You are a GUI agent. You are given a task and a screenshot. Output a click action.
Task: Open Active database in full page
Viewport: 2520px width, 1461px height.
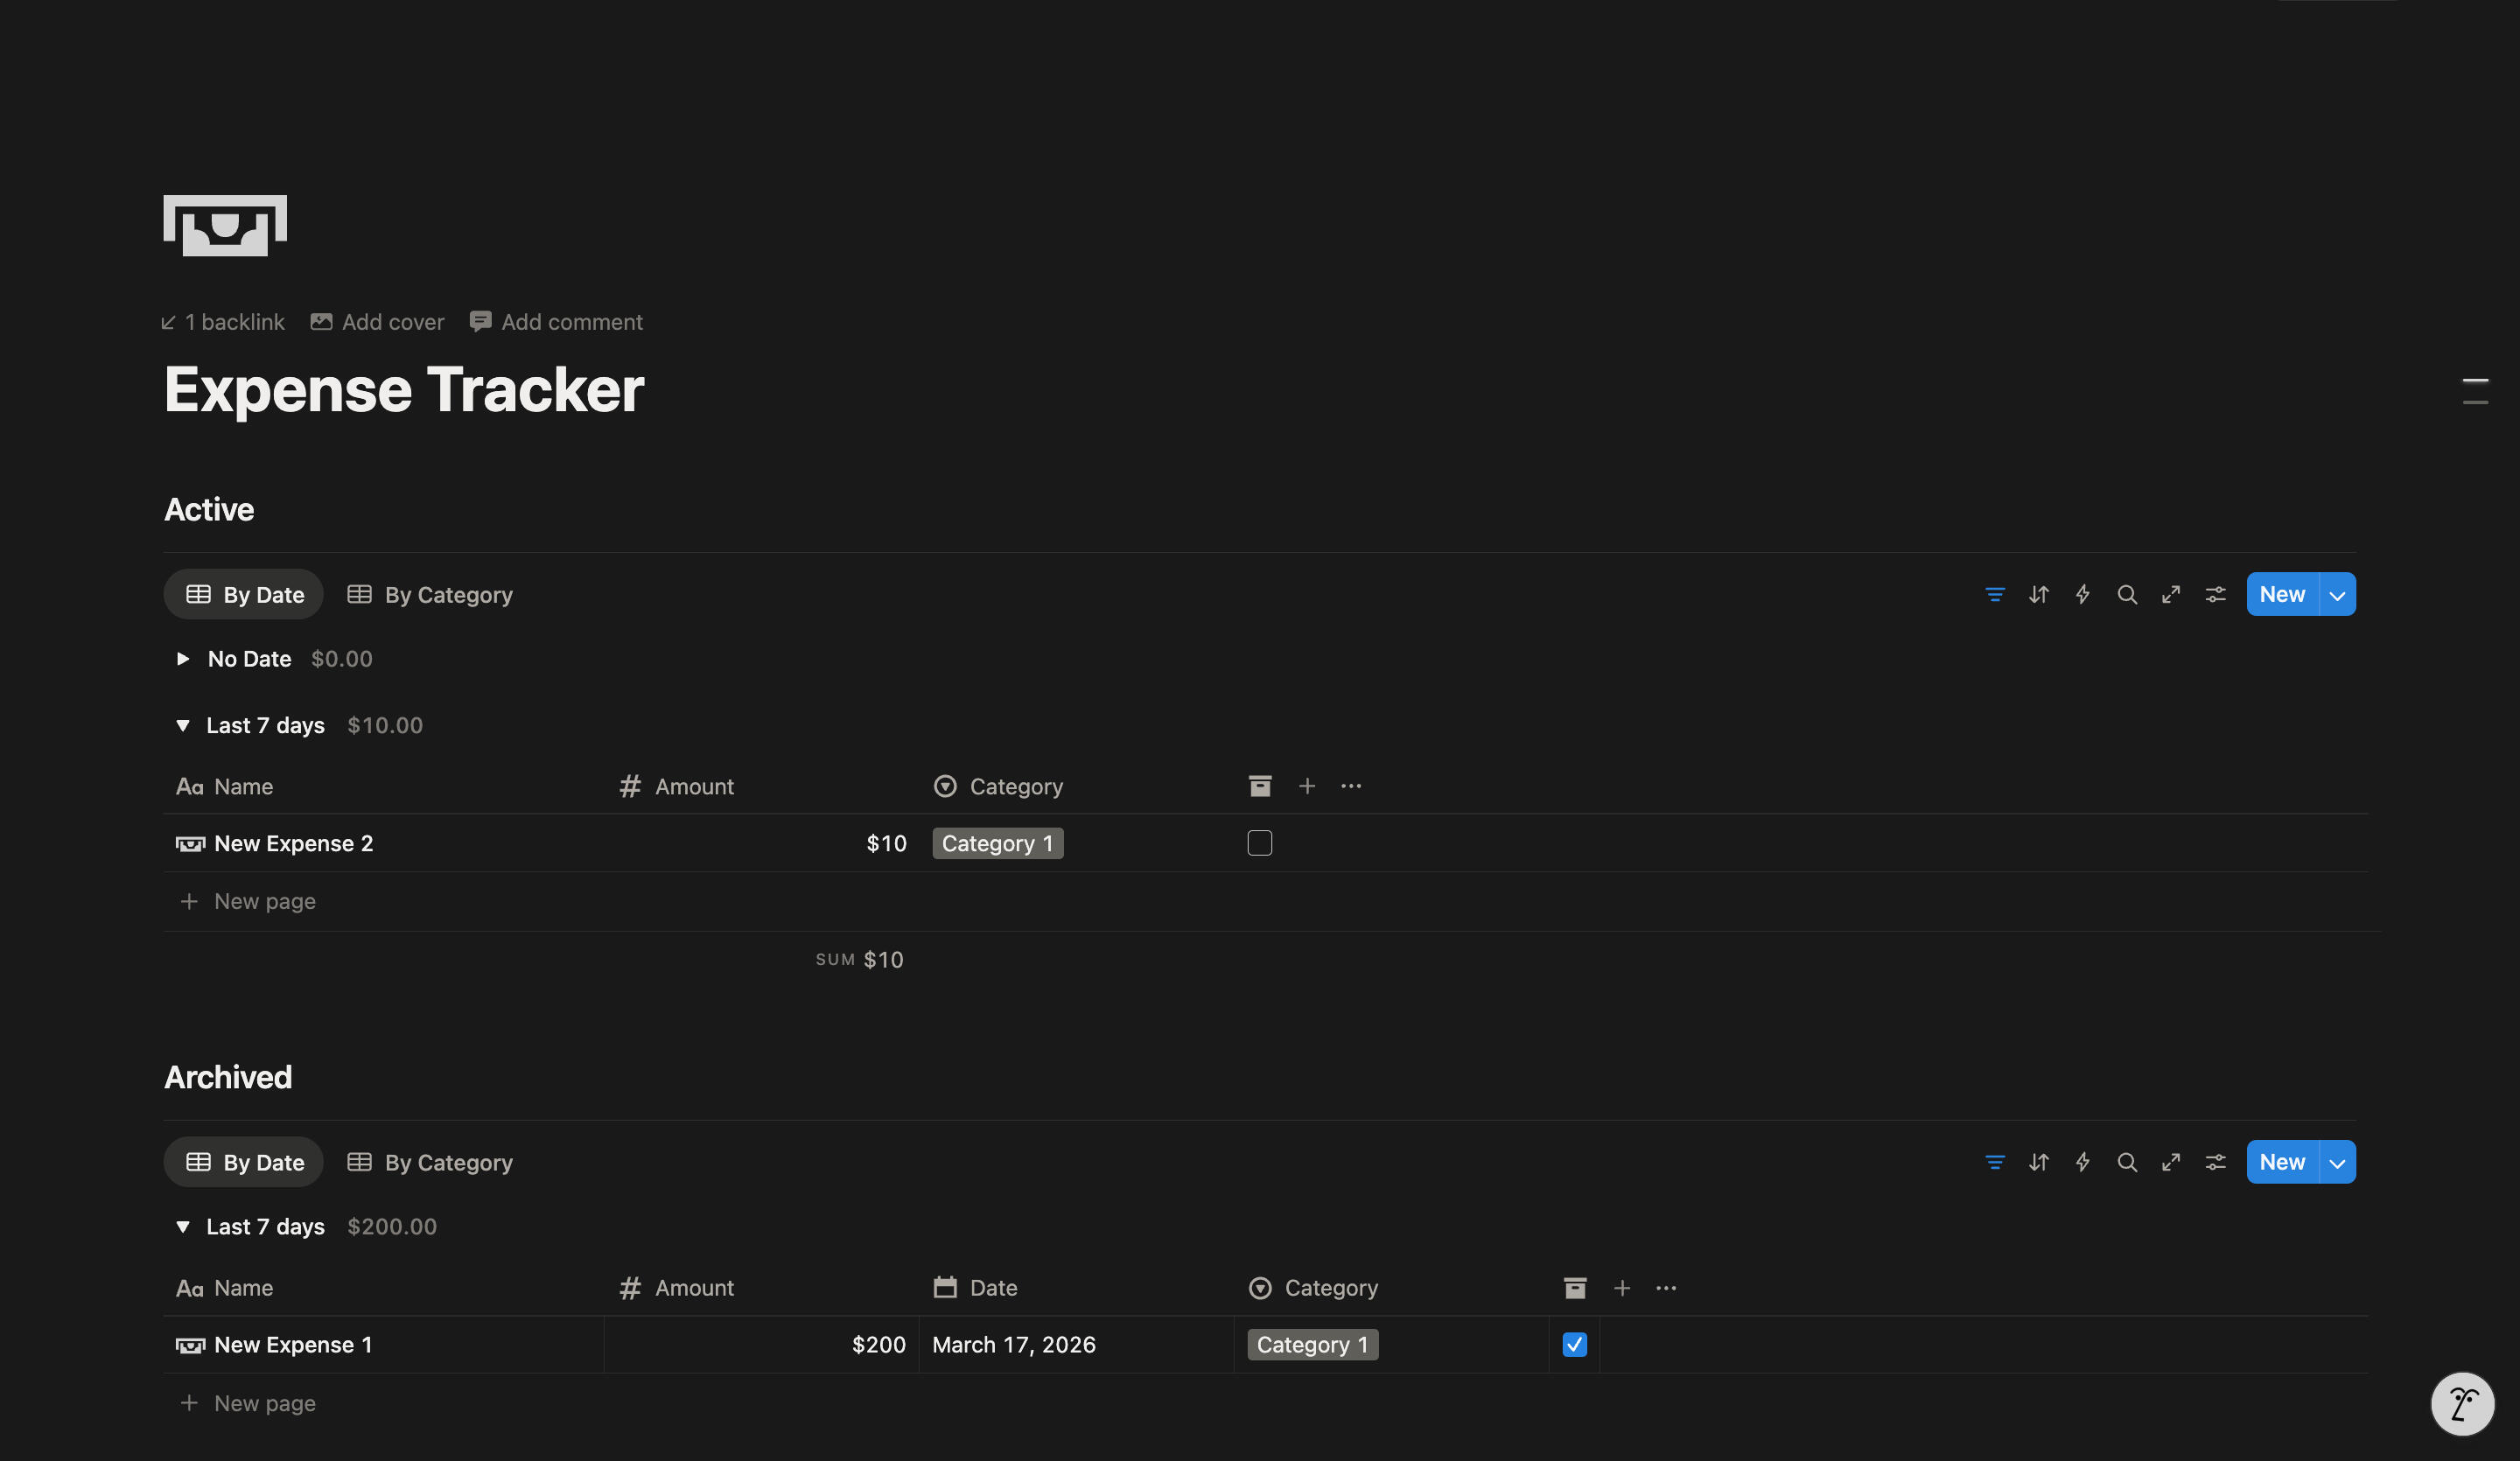2170,595
